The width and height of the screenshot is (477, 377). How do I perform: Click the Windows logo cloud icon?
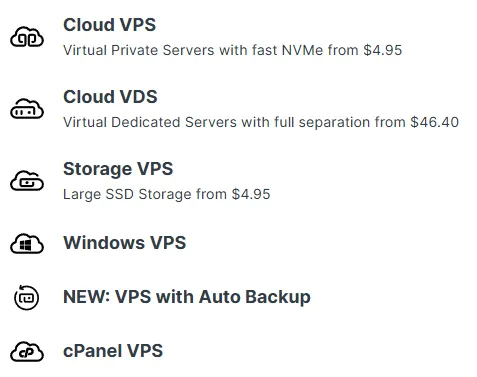[27, 243]
